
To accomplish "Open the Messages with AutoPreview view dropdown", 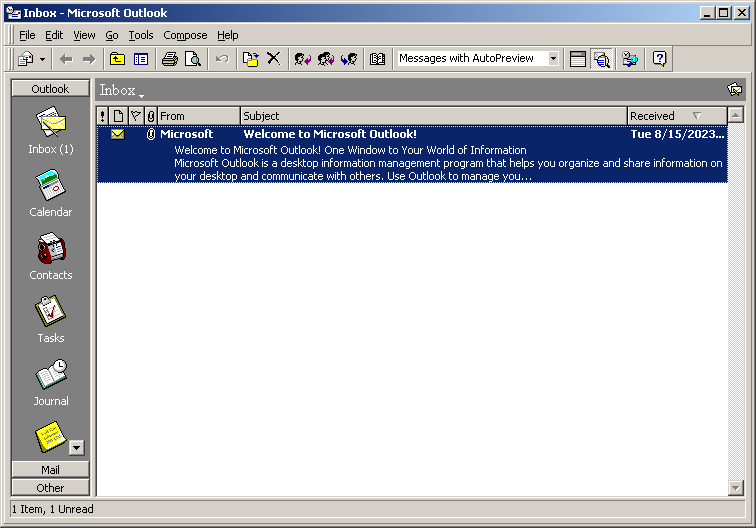I will [553, 59].
